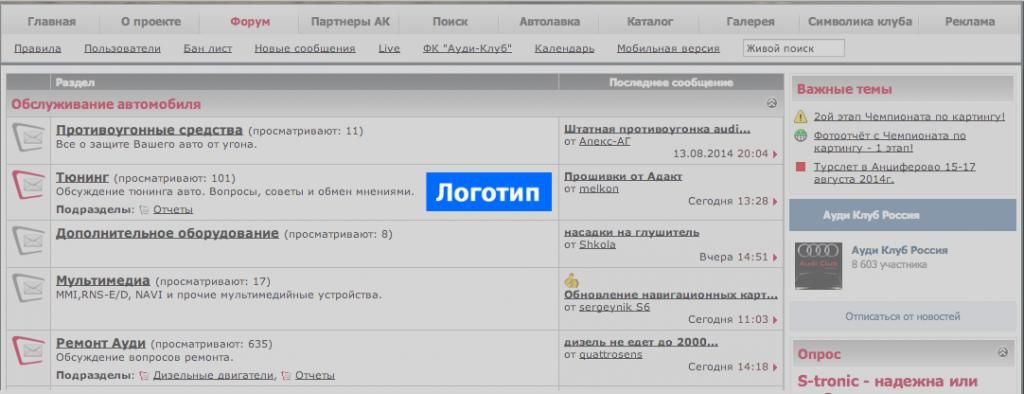Click the Тюнинг forum envelope icon
The image size is (1024, 394).
28,186
